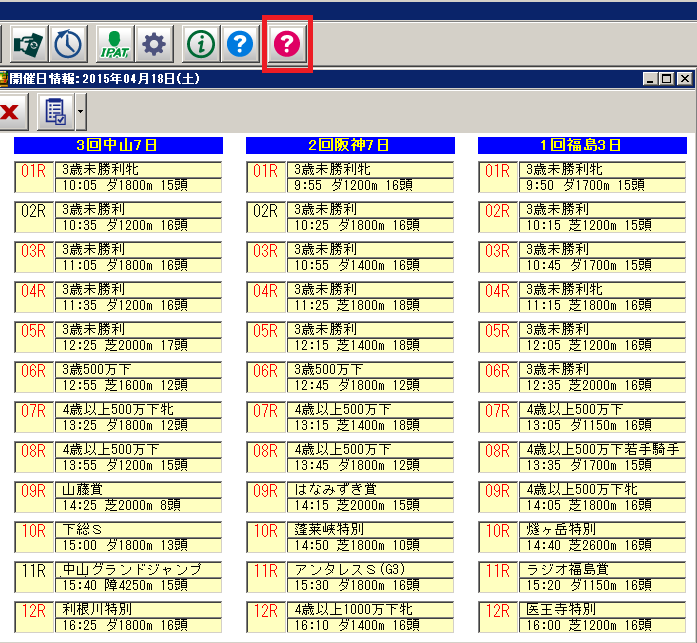This screenshot has height=643, width=697.
Task: Click the checklist document icon
Action: tap(56, 112)
